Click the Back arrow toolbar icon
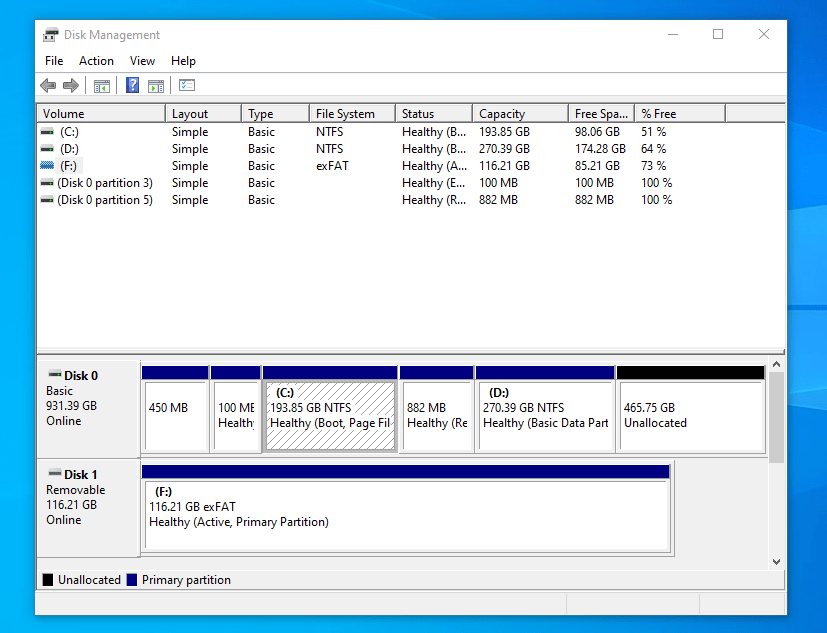The height and width of the screenshot is (633, 827). (x=48, y=86)
